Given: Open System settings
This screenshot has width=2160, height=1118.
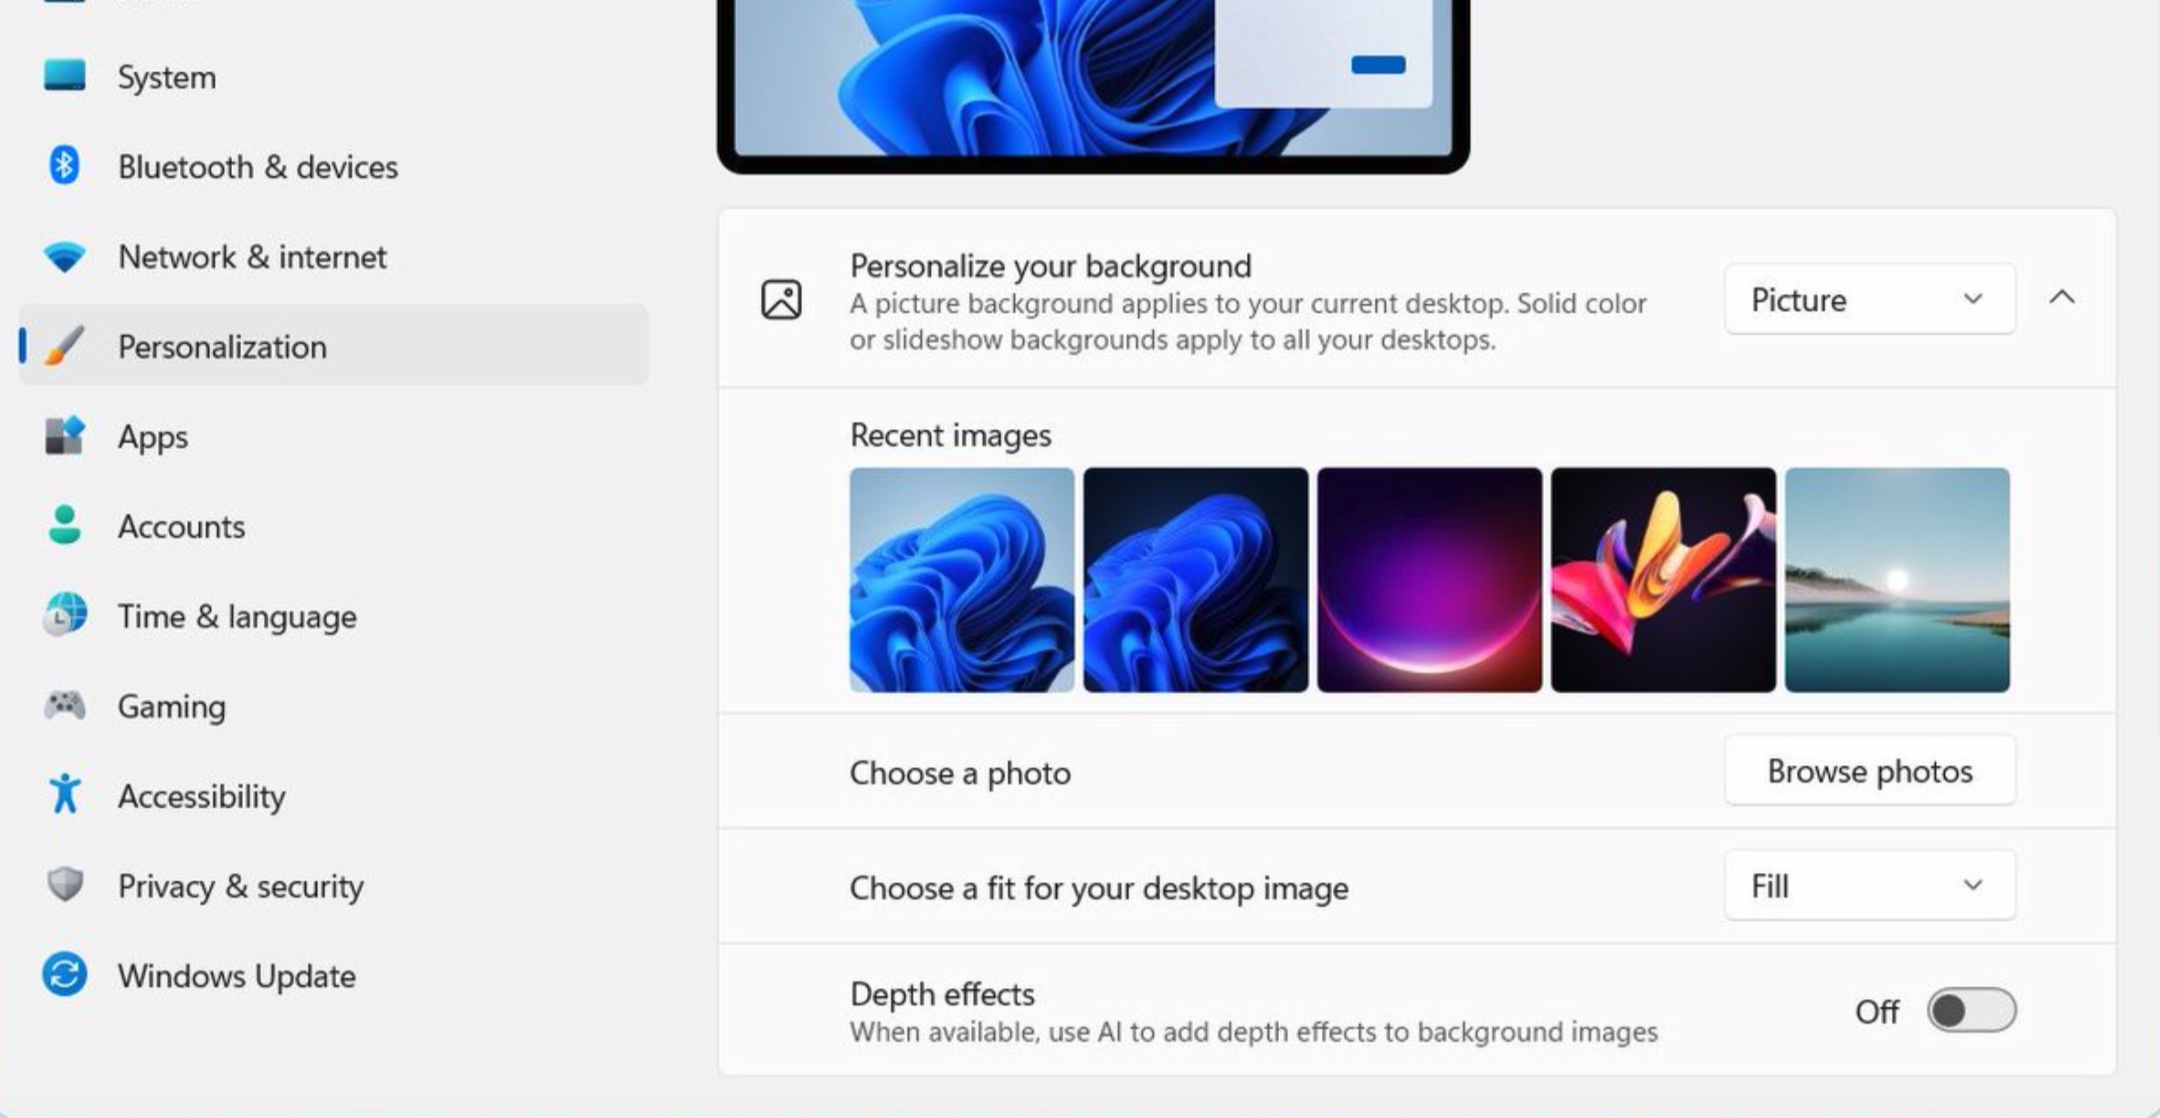Looking at the screenshot, I should coord(334,77).
